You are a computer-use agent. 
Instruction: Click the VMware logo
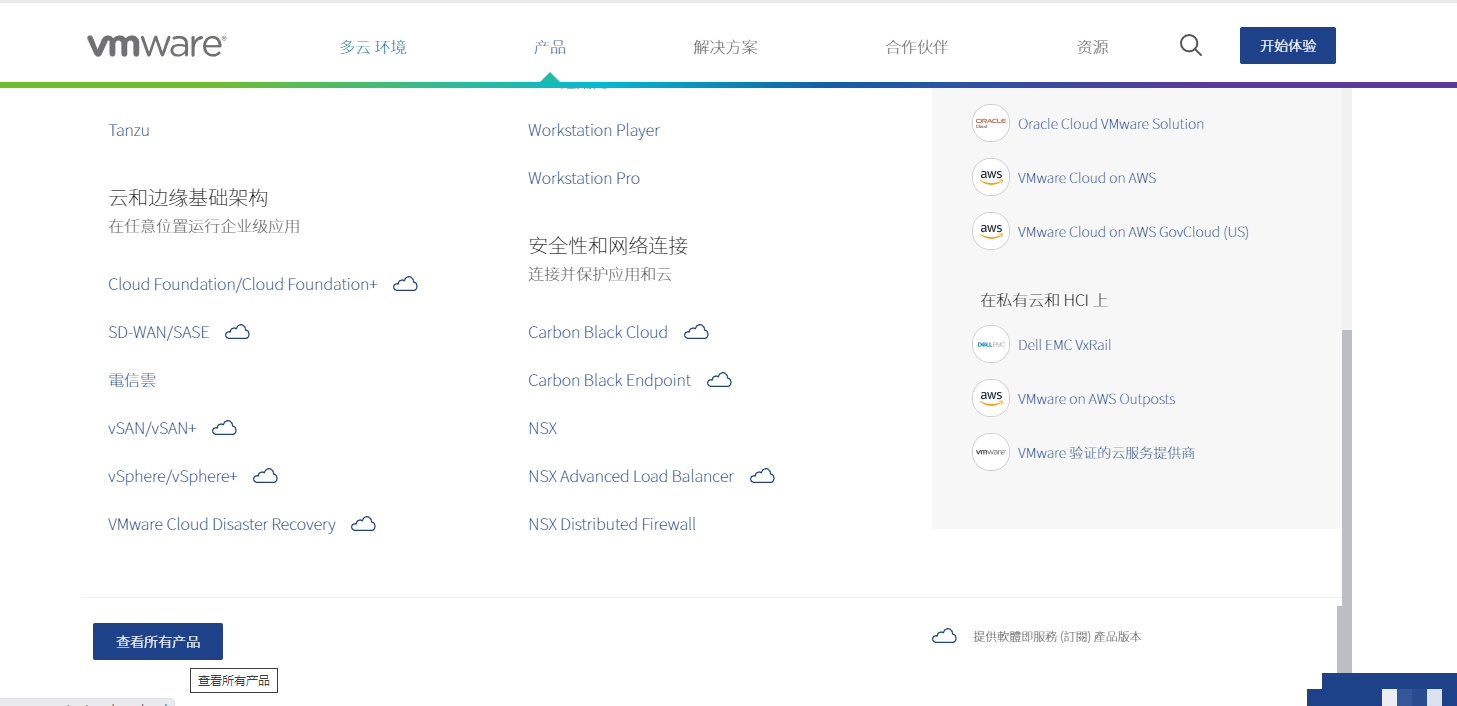[157, 45]
